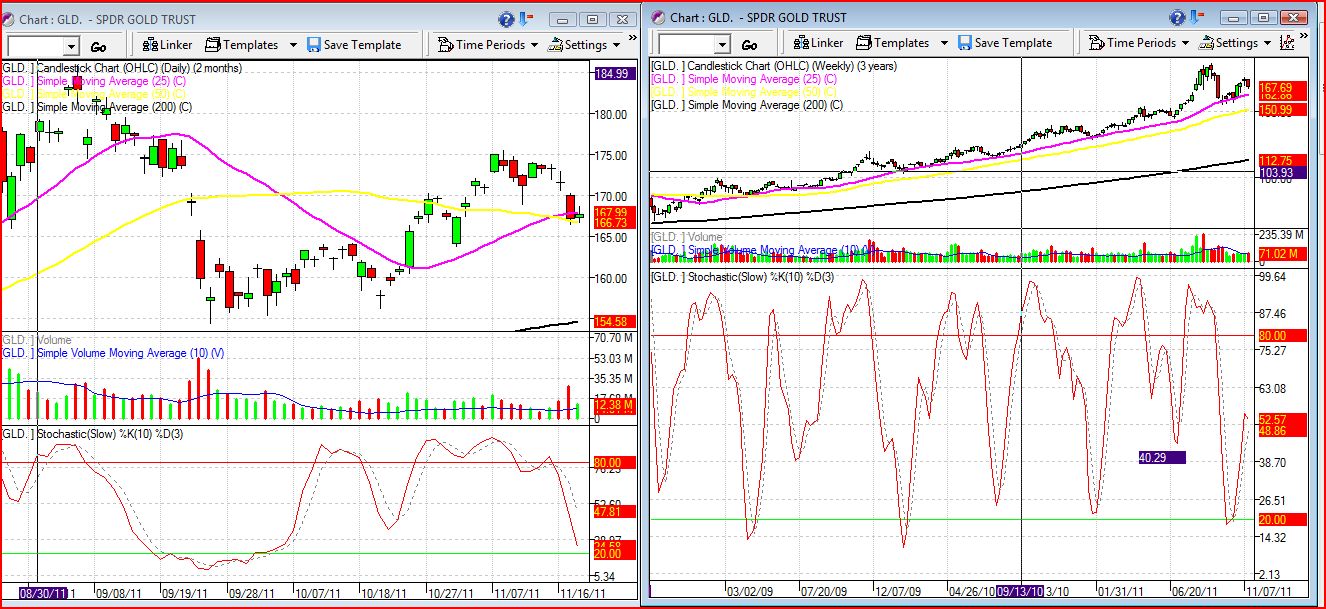
Task: Close the weekly chart window
Action: tap(1292, 17)
